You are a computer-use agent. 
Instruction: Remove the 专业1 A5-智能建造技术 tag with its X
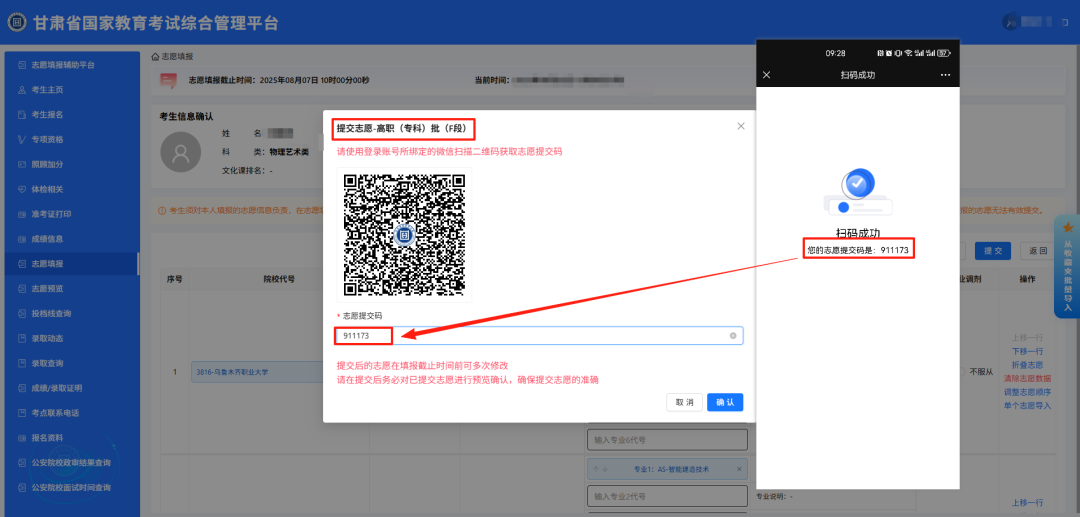tap(739, 469)
